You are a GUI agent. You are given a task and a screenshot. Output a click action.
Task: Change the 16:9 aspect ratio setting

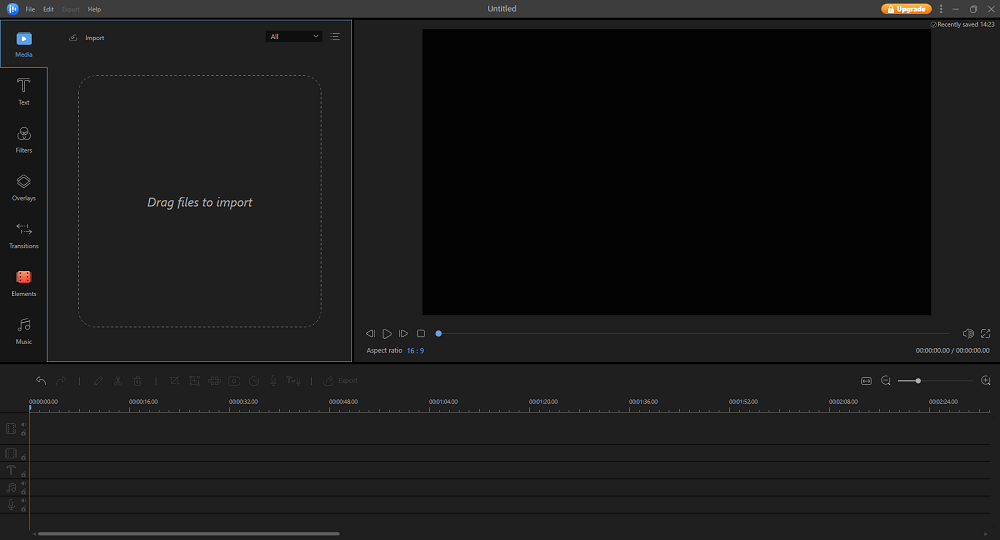point(415,351)
